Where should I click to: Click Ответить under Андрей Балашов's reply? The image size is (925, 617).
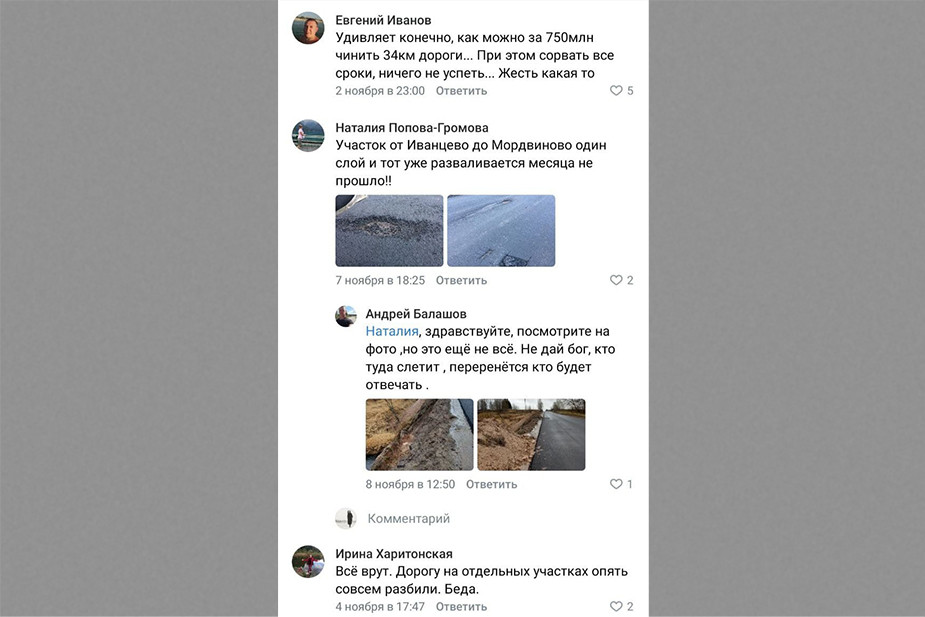click(491, 484)
